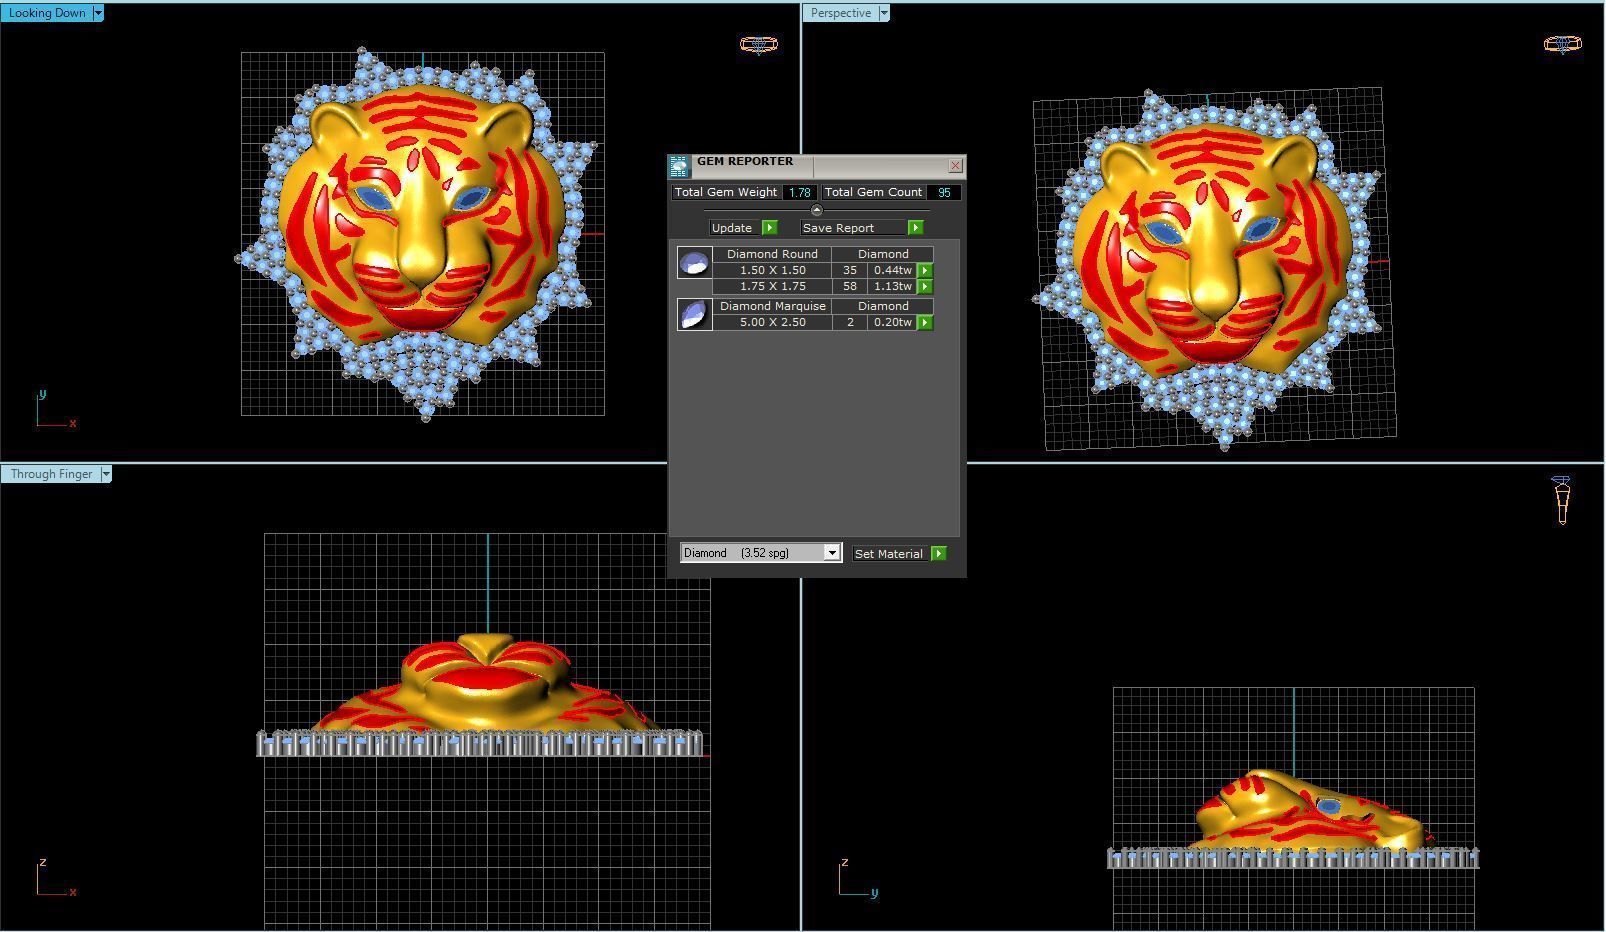Click the 0.20tw weight cell
The image size is (1606, 932).
point(892,322)
